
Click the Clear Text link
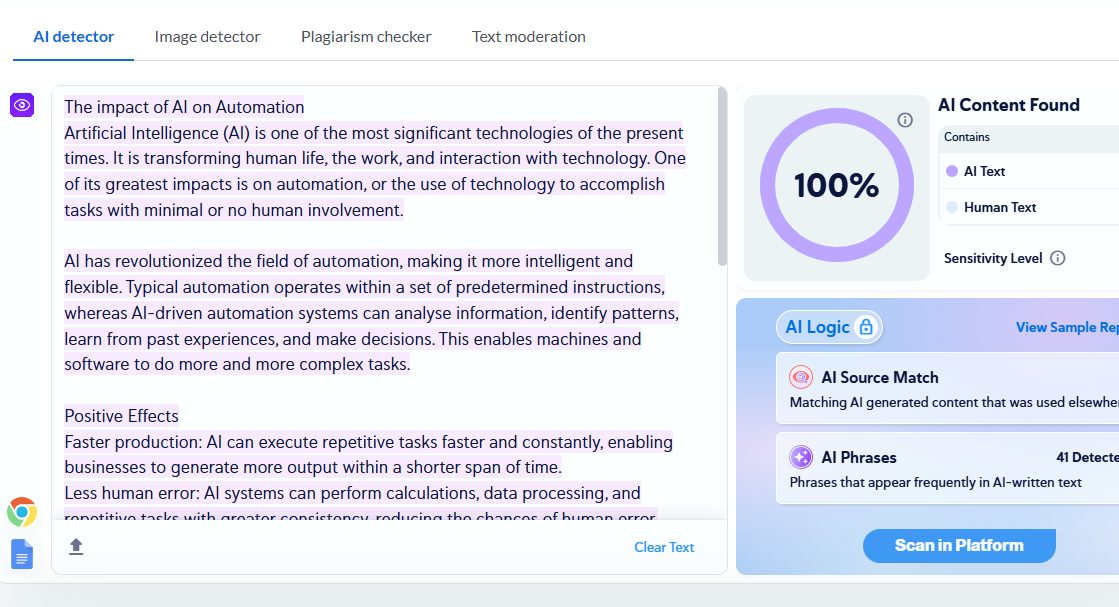[x=664, y=547]
